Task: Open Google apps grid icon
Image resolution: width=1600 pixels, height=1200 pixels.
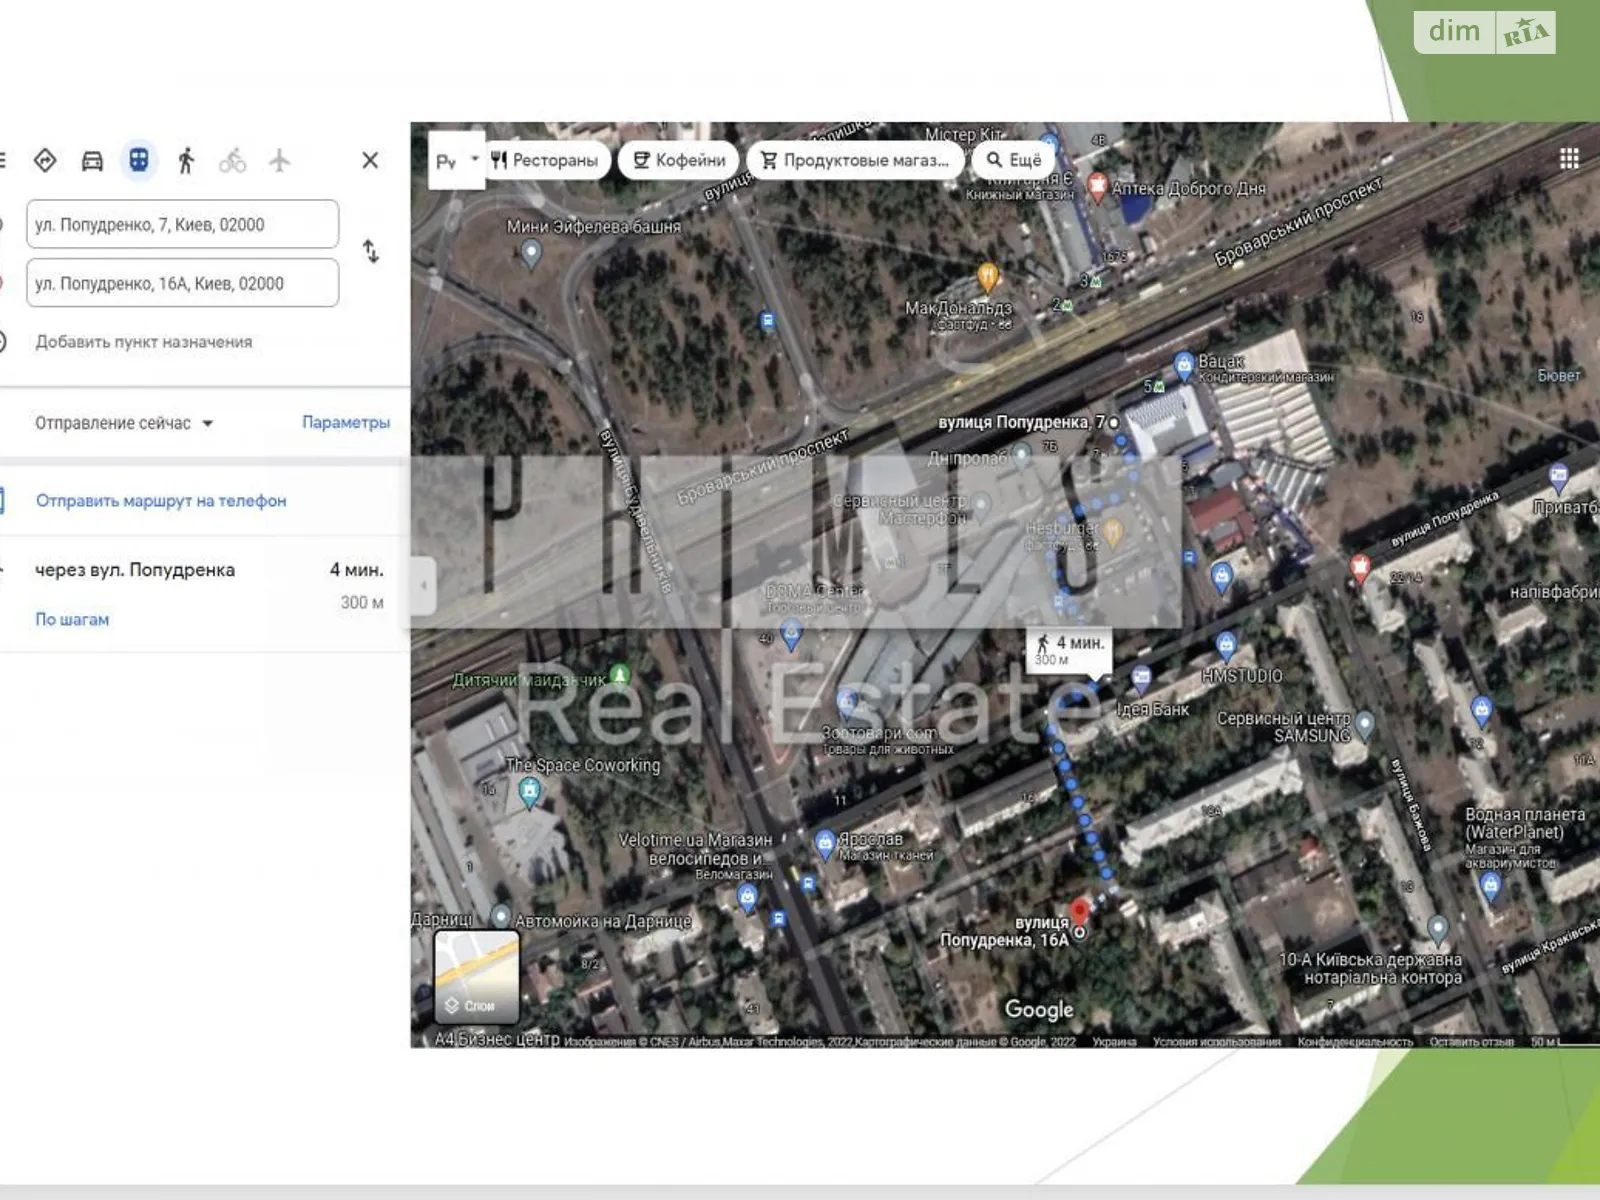Action: point(1569,158)
